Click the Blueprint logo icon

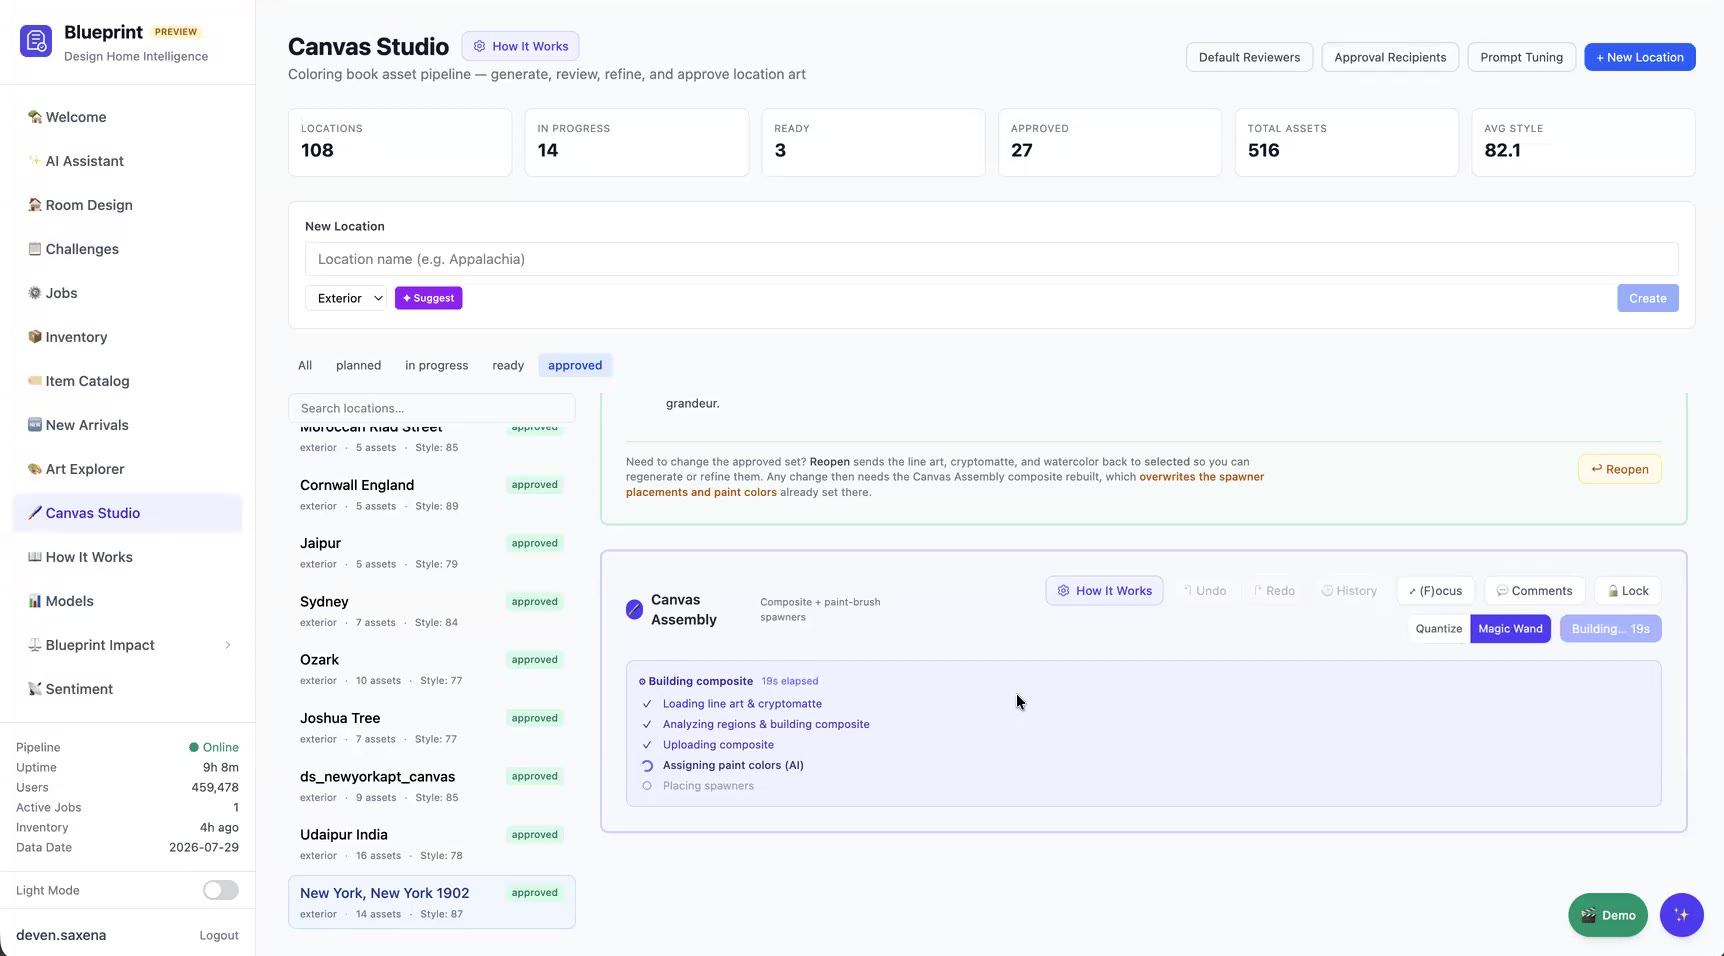point(36,41)
